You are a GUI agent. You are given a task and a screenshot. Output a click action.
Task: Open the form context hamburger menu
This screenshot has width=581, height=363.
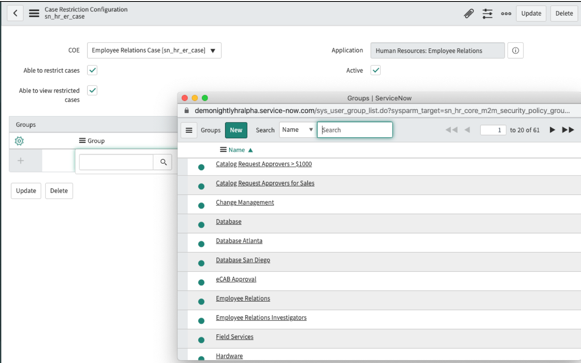[34, 13]
